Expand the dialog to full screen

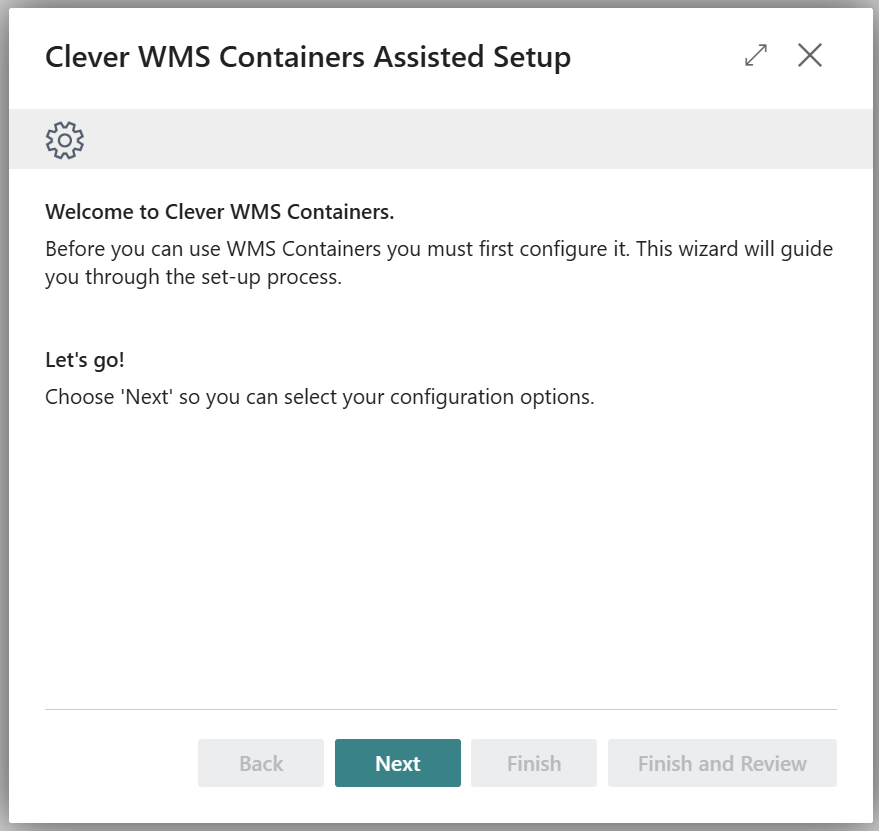(756, 56)
